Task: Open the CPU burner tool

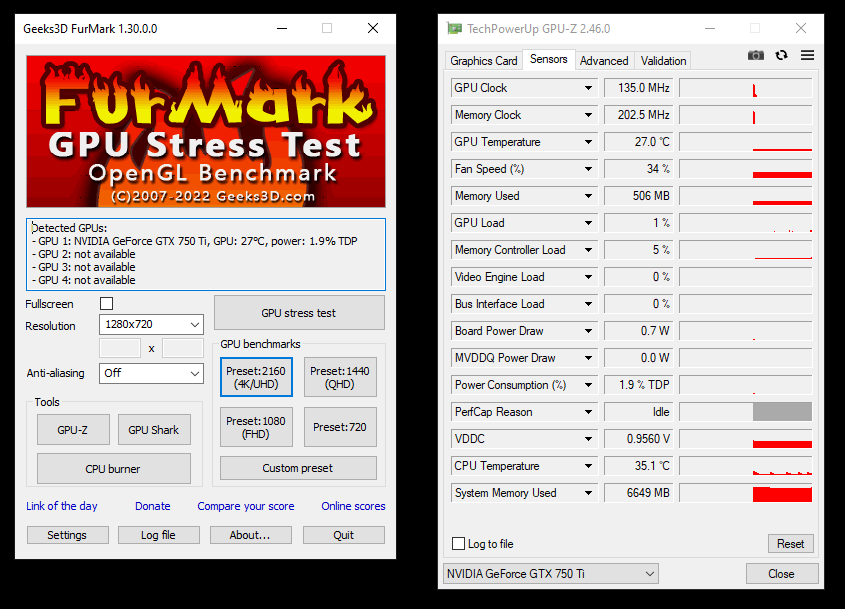Action: 113,468
